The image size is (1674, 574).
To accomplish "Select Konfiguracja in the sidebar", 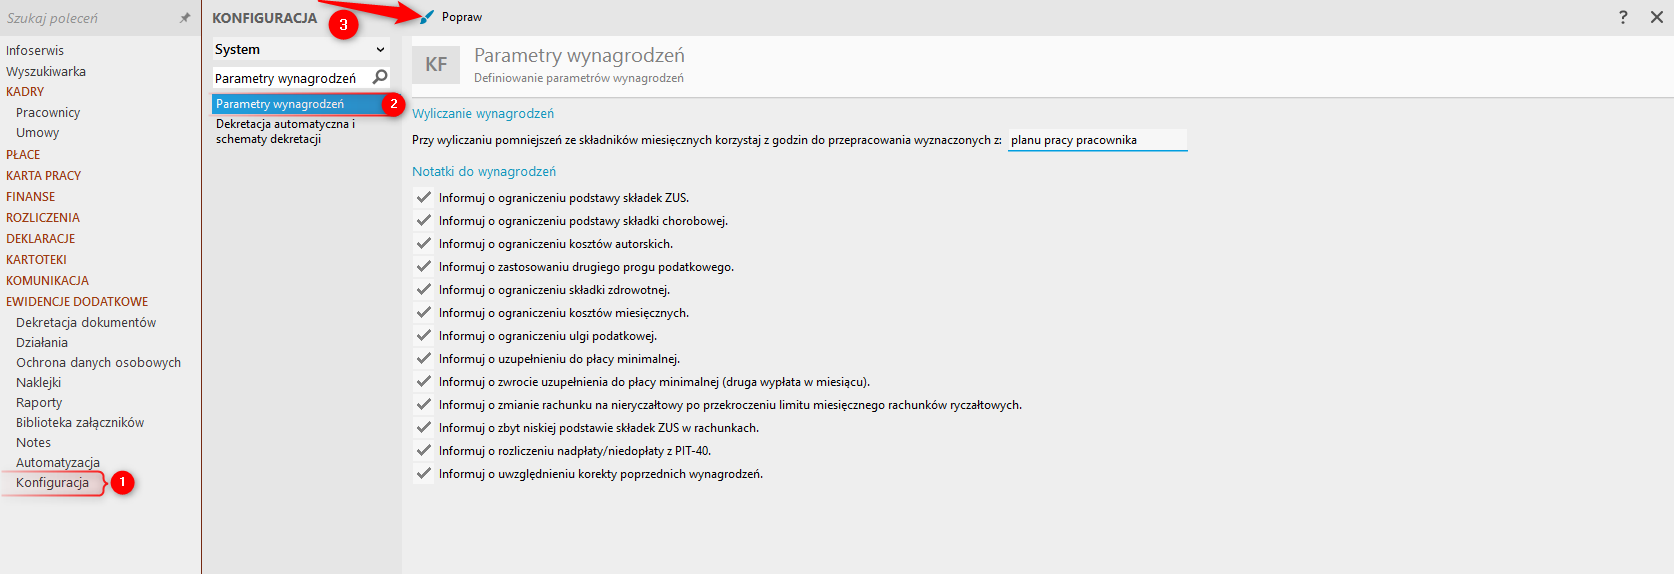I will tap(52, 482).
